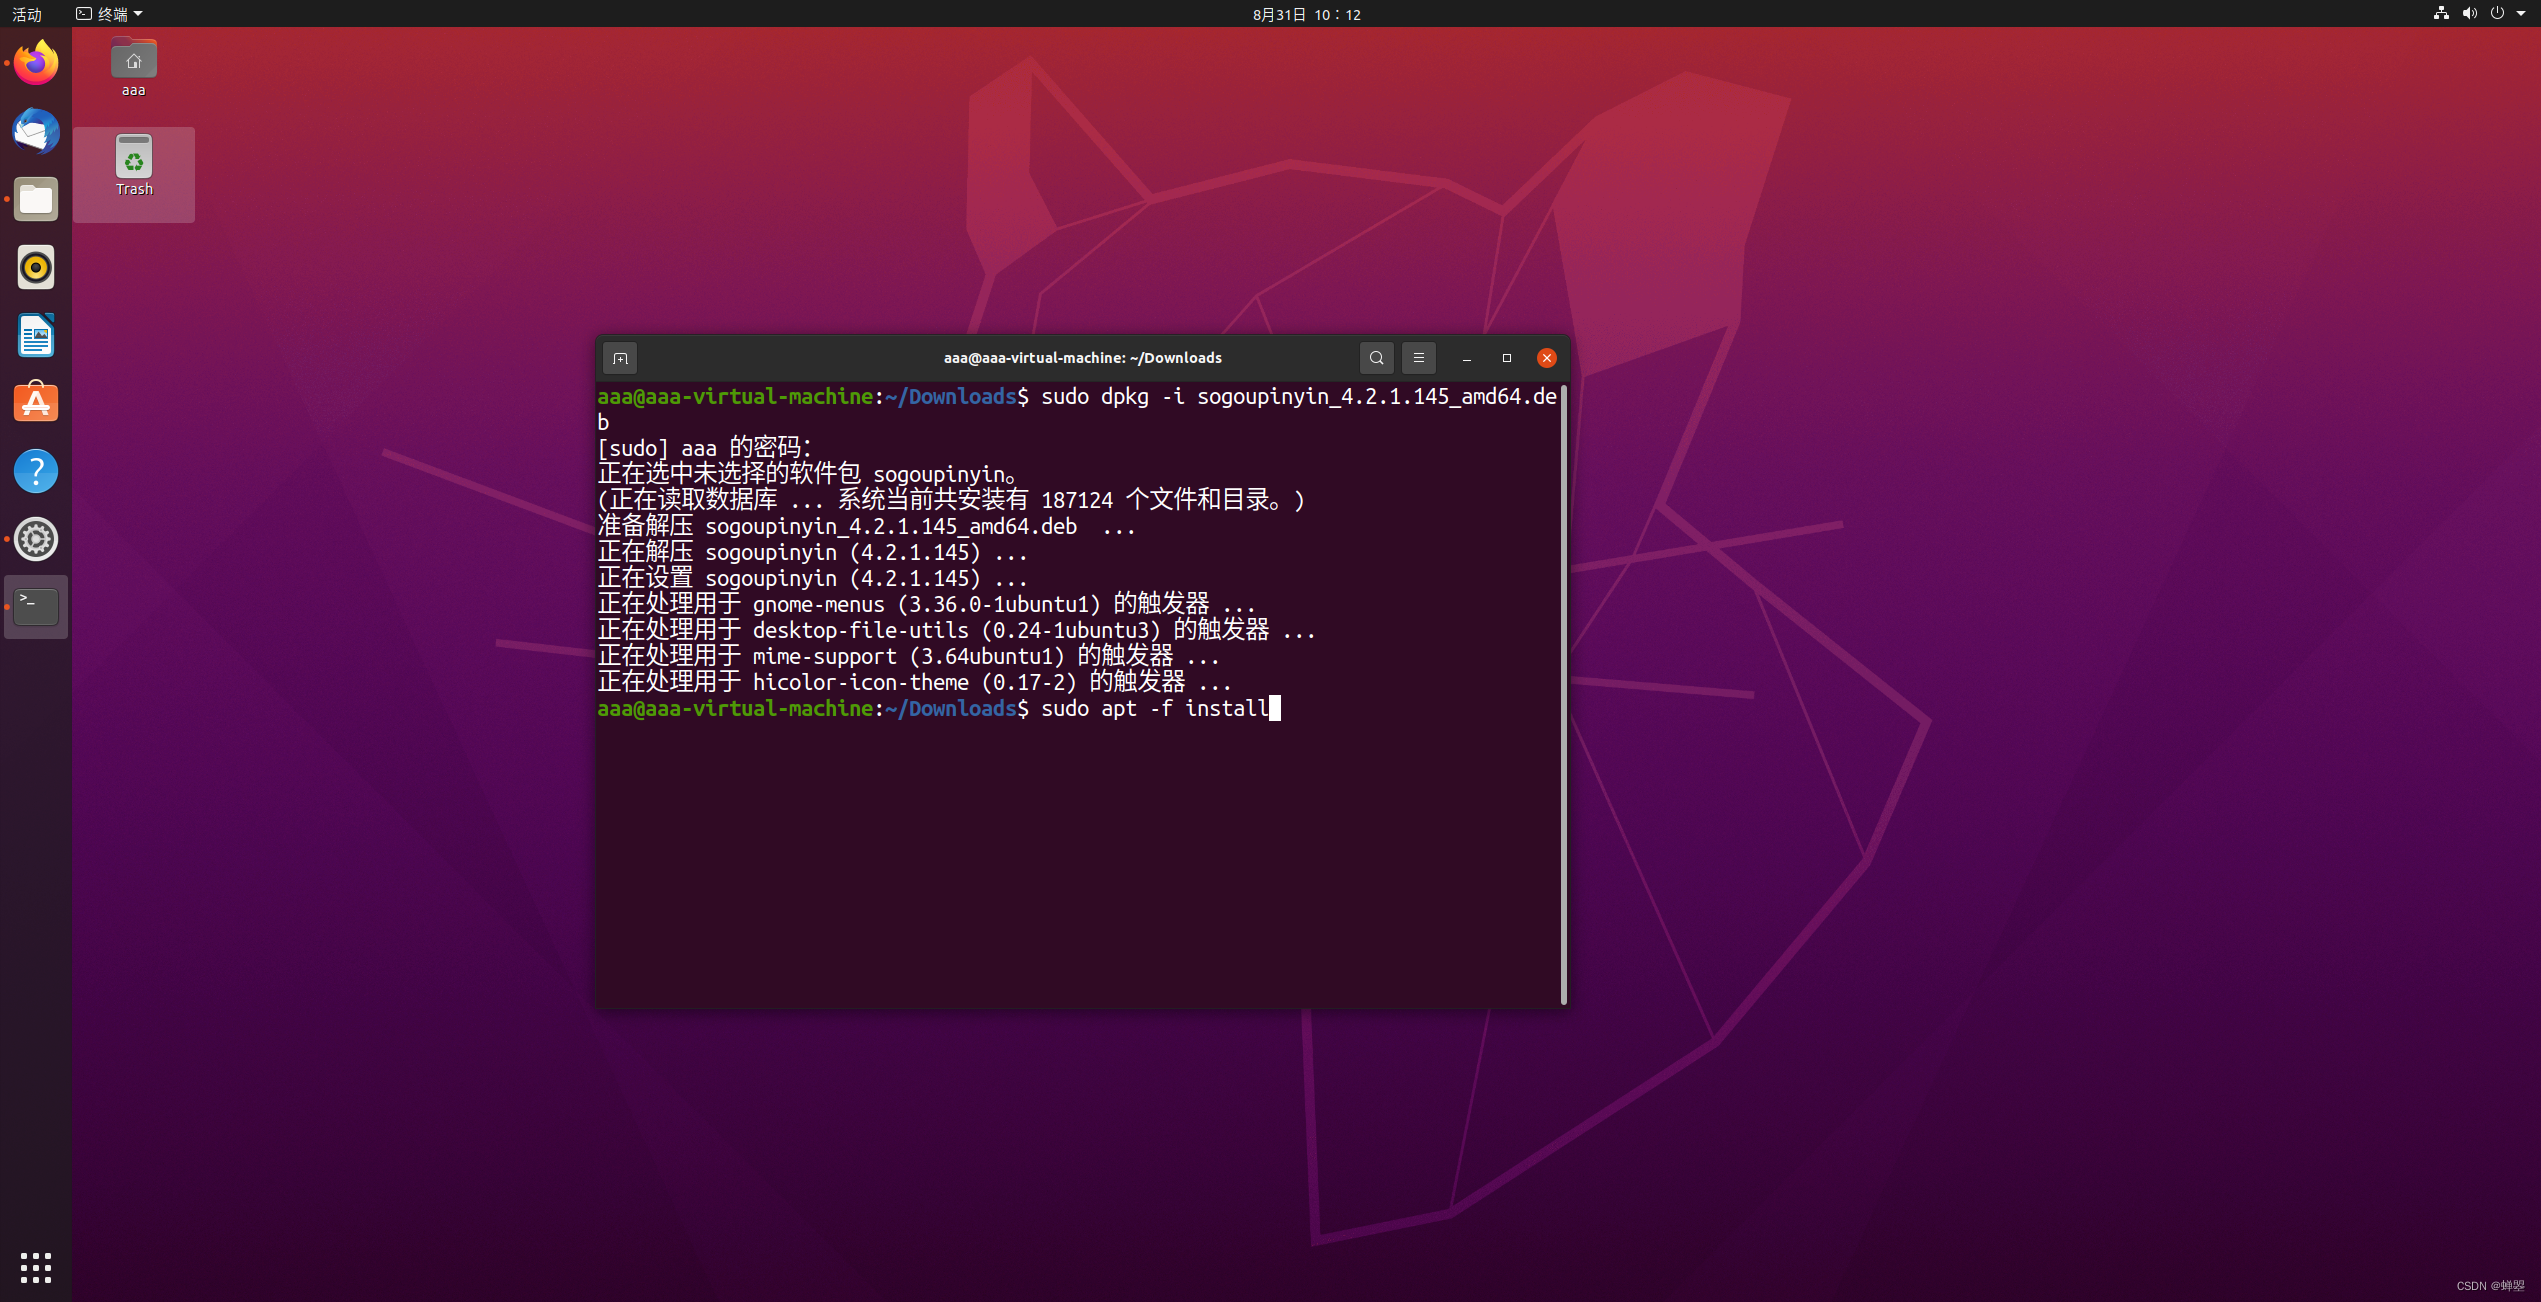Click the Activities (活动) button
2541x1302 pixels.
(x=27, y=14)
